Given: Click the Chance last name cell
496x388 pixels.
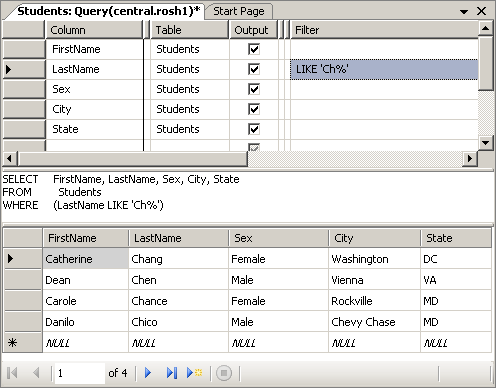Looking at the screenshot, I should (x=178, y=301).
